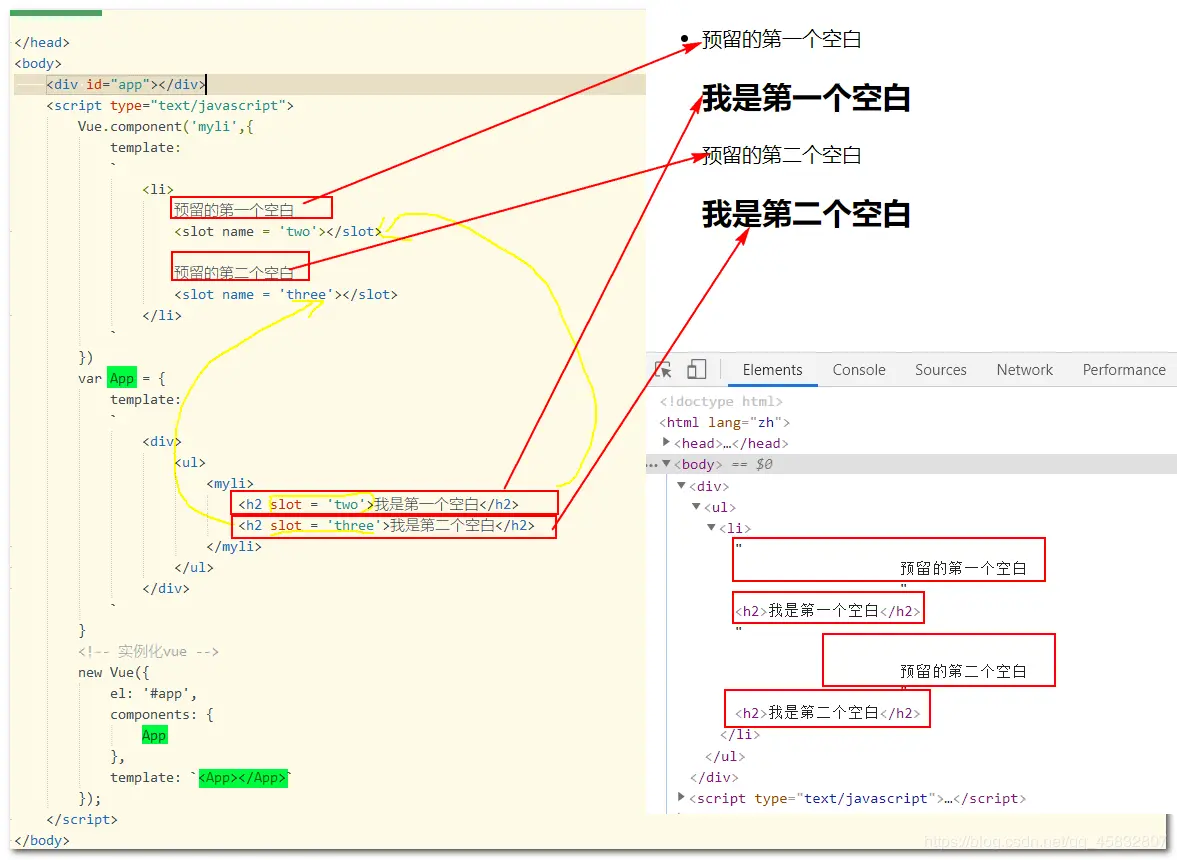Click the 我是第二个空白 heading in rendered page

pos(806,214)
